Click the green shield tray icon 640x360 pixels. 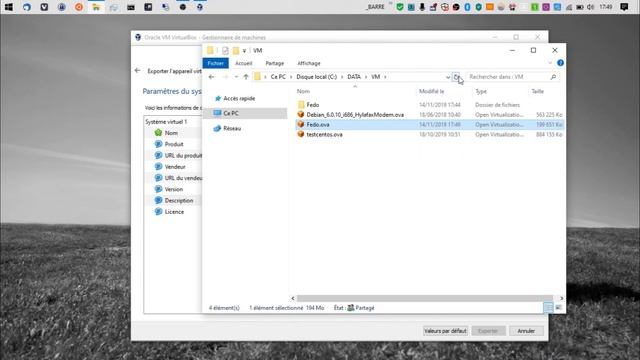(400, 7)
